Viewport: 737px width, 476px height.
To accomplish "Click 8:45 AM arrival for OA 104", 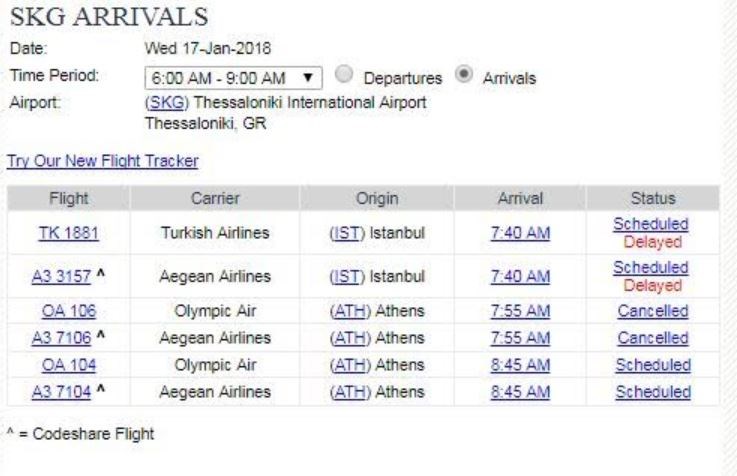I will click(525, 364).
